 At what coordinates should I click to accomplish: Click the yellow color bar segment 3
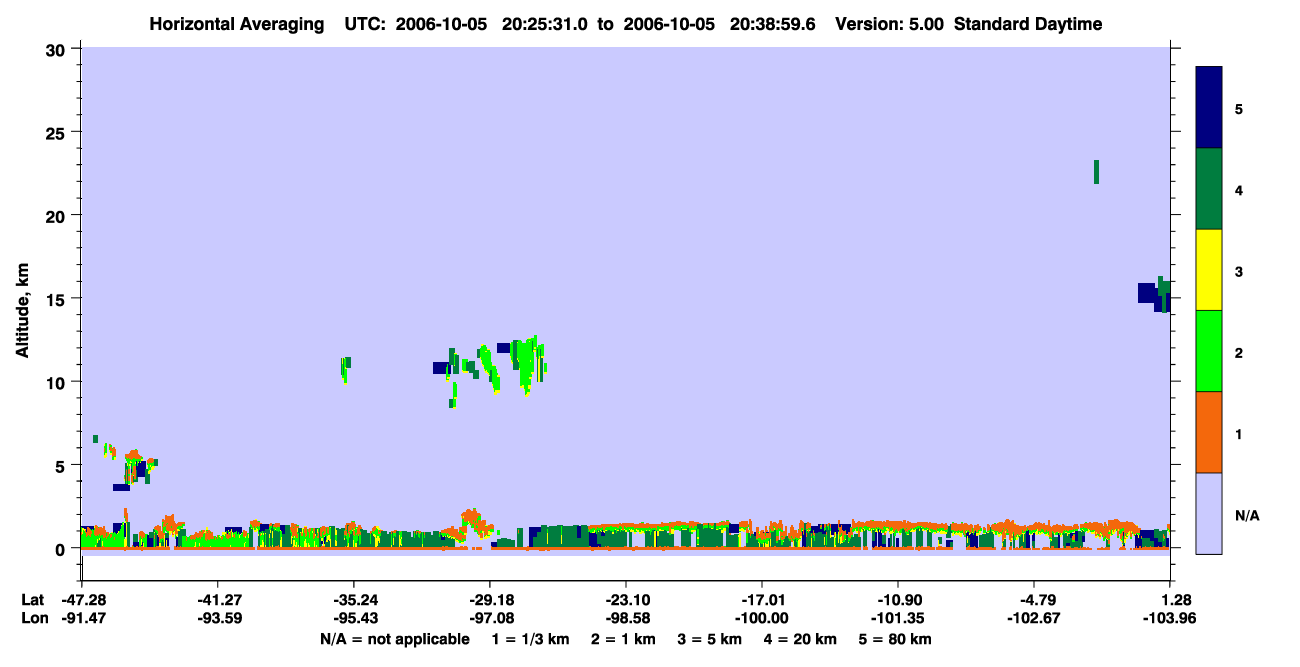coord(1209,270)
